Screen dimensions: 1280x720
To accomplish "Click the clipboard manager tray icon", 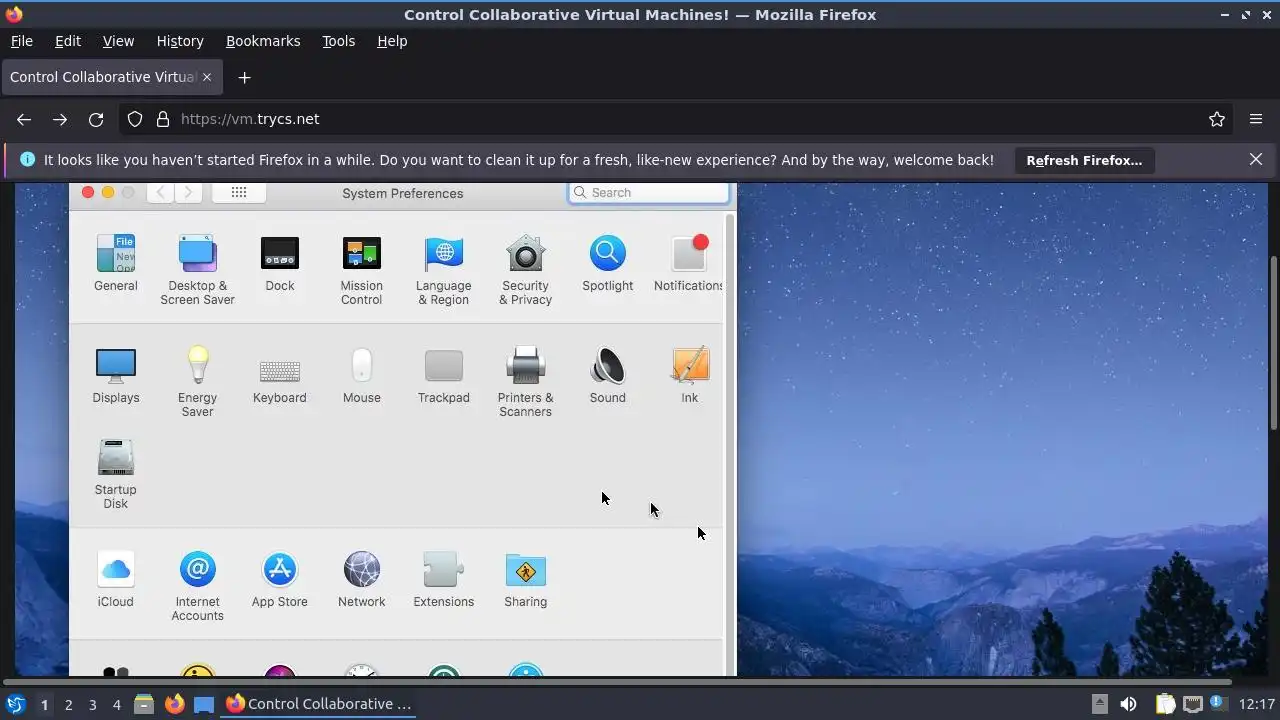I will click(x=1165, y=704).
